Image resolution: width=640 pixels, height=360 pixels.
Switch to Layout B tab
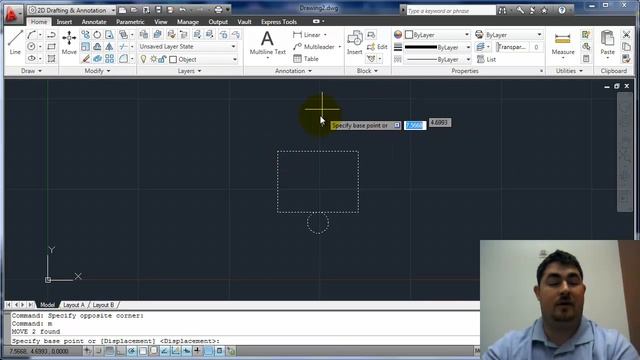[103, 305]
